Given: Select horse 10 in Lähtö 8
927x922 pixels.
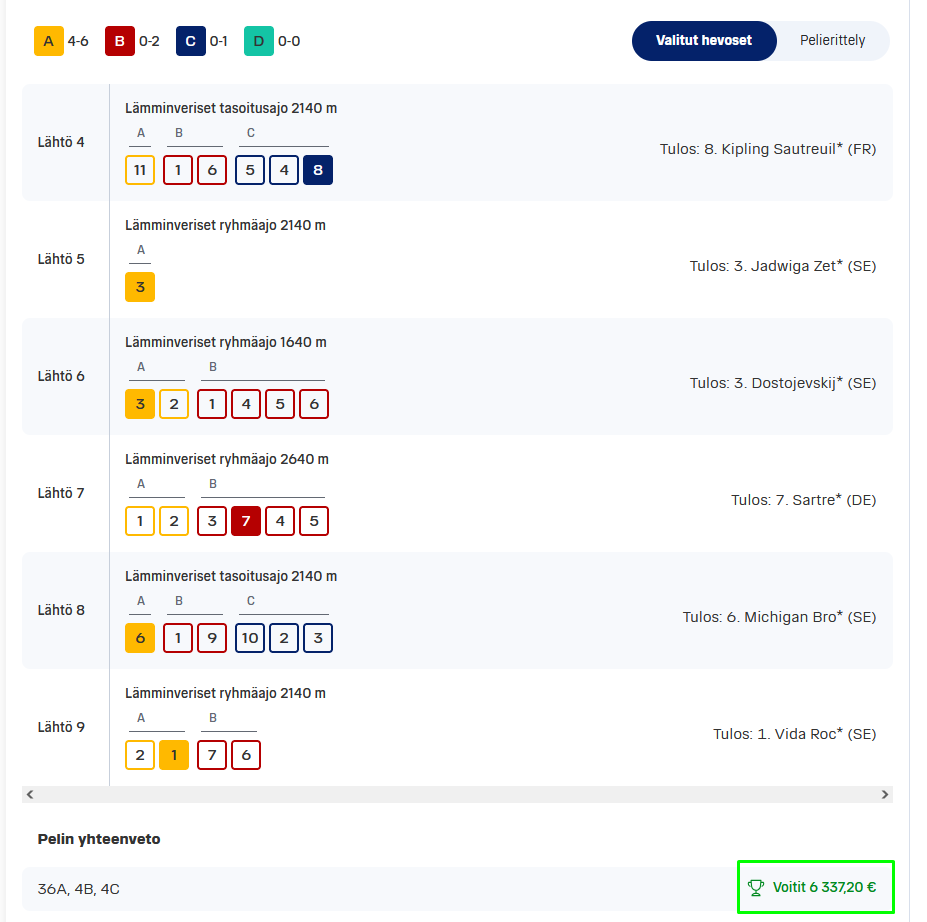Looking at the screenshot, I should [x=250, y=638].
